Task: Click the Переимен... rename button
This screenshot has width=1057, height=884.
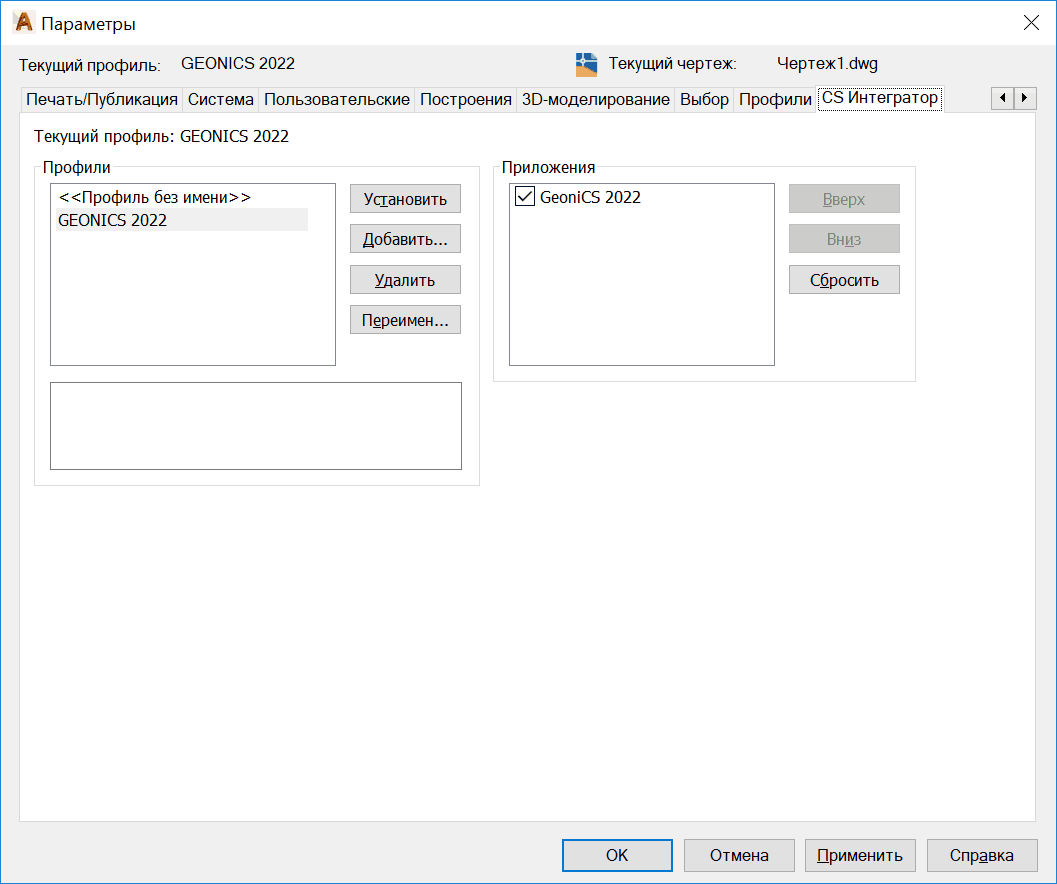Action: 405,319
